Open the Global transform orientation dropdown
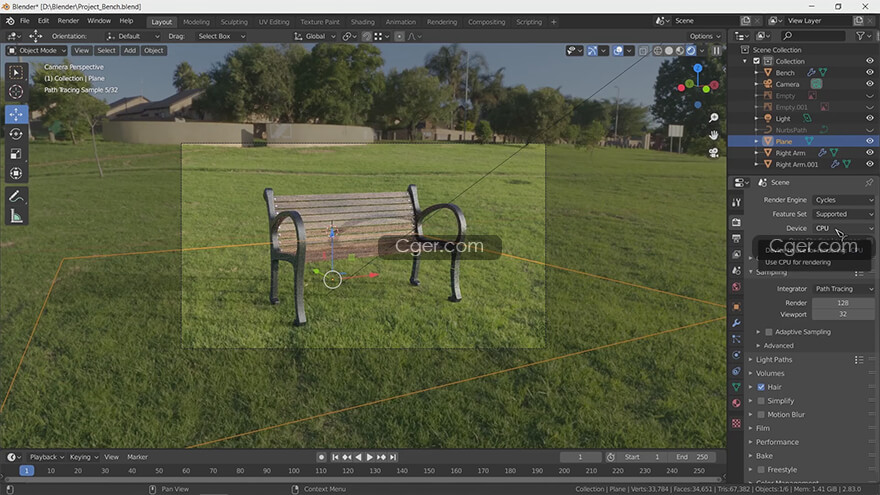880x495 pixels. click(314, 36)
